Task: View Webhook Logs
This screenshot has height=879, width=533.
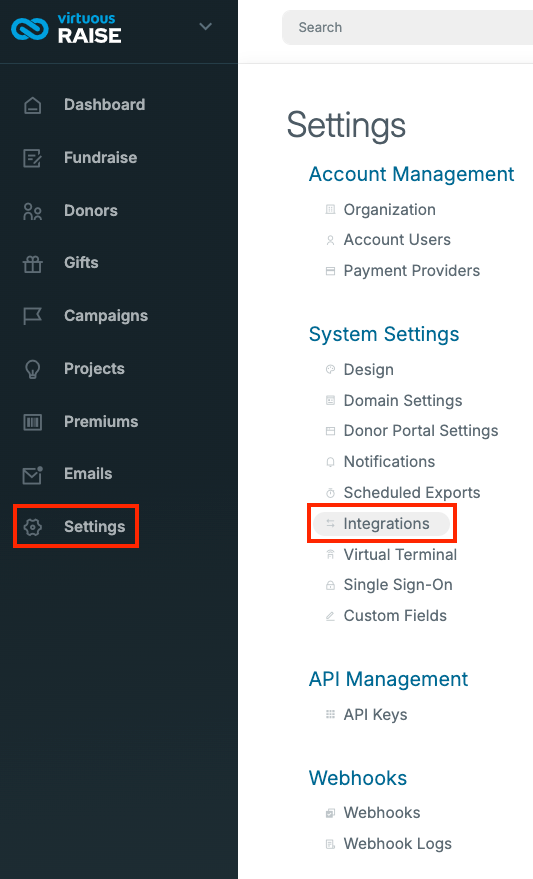Action: pos(397,844)
